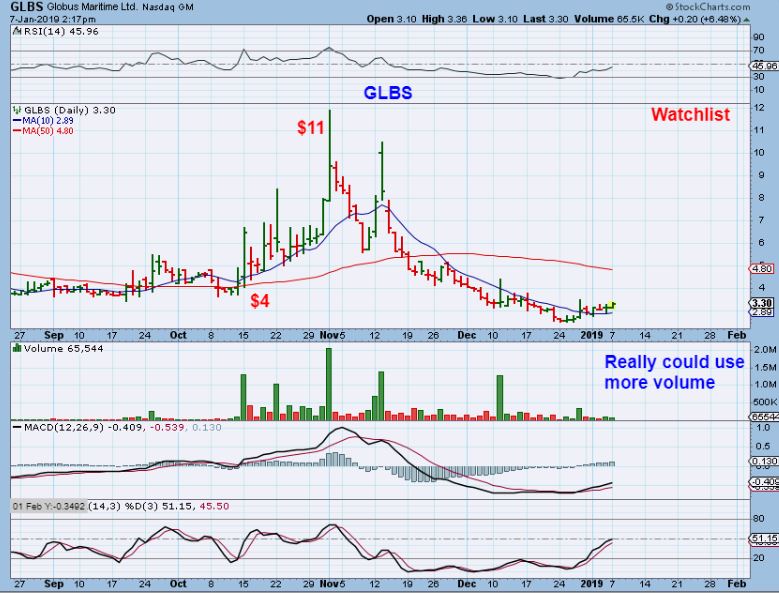Click the yellow-highlighted latest price bar
Screen dimensions: 779x593
pos(612,306)
